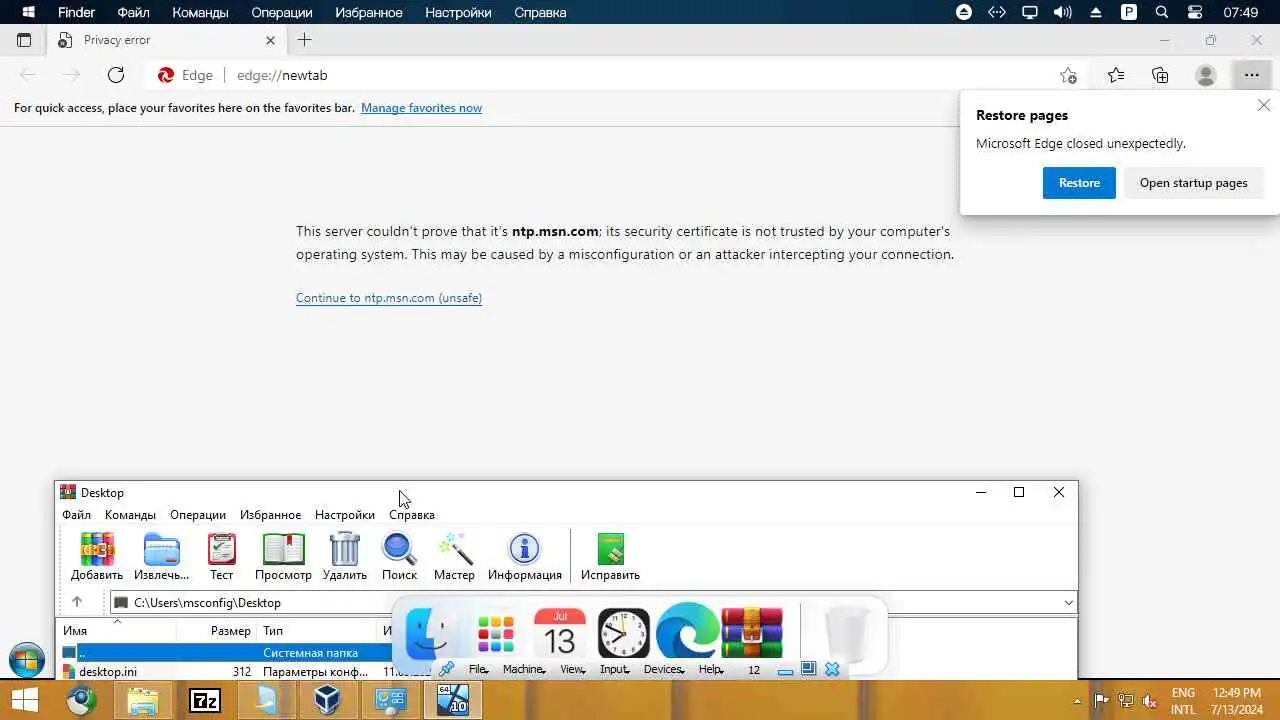Open top bar Операции menu
Screen dimensions: 1280x720
pyautogui.click(x=281, y=12)
